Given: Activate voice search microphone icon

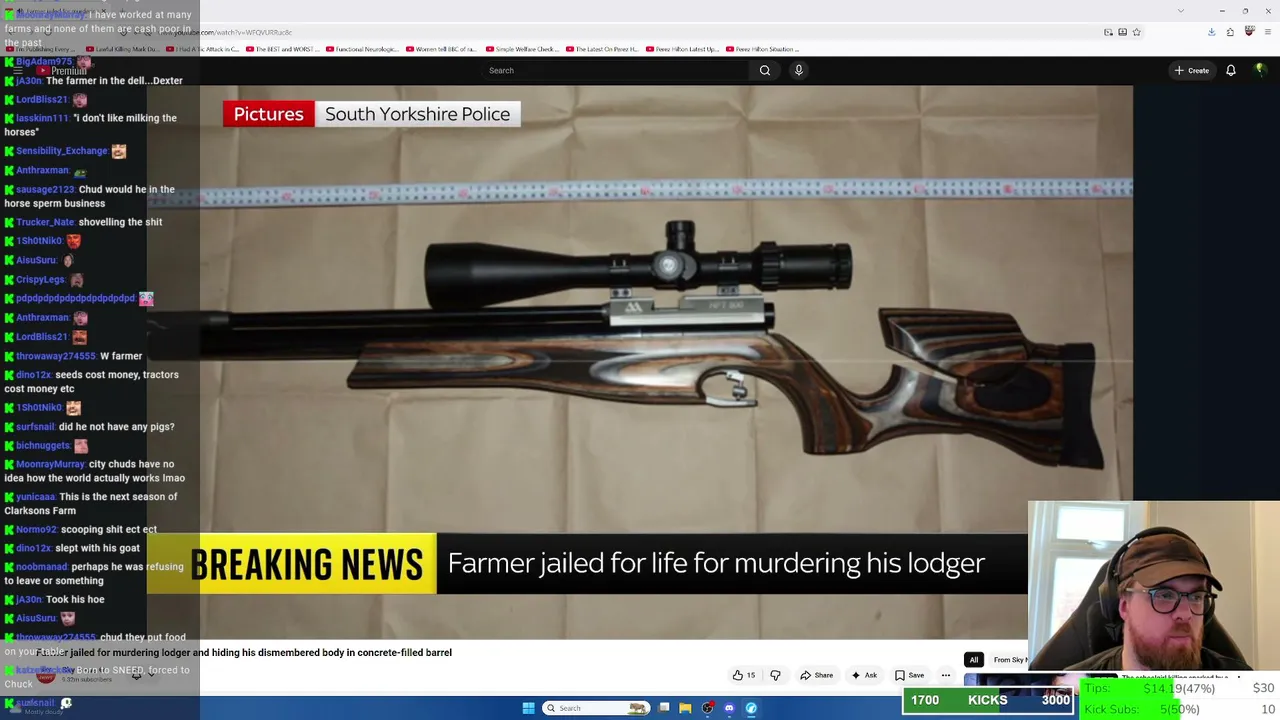Looking at the screenshot, I should (x=798, y=70).
